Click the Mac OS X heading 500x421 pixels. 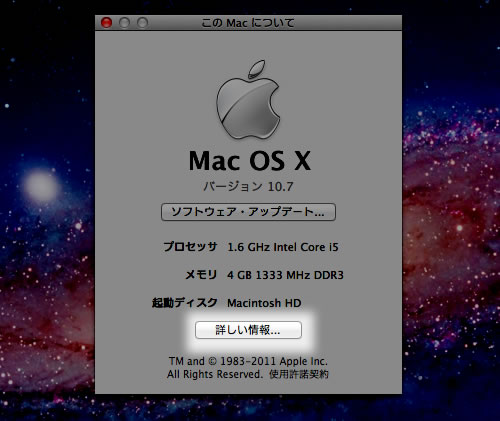[x=250, y=161]
